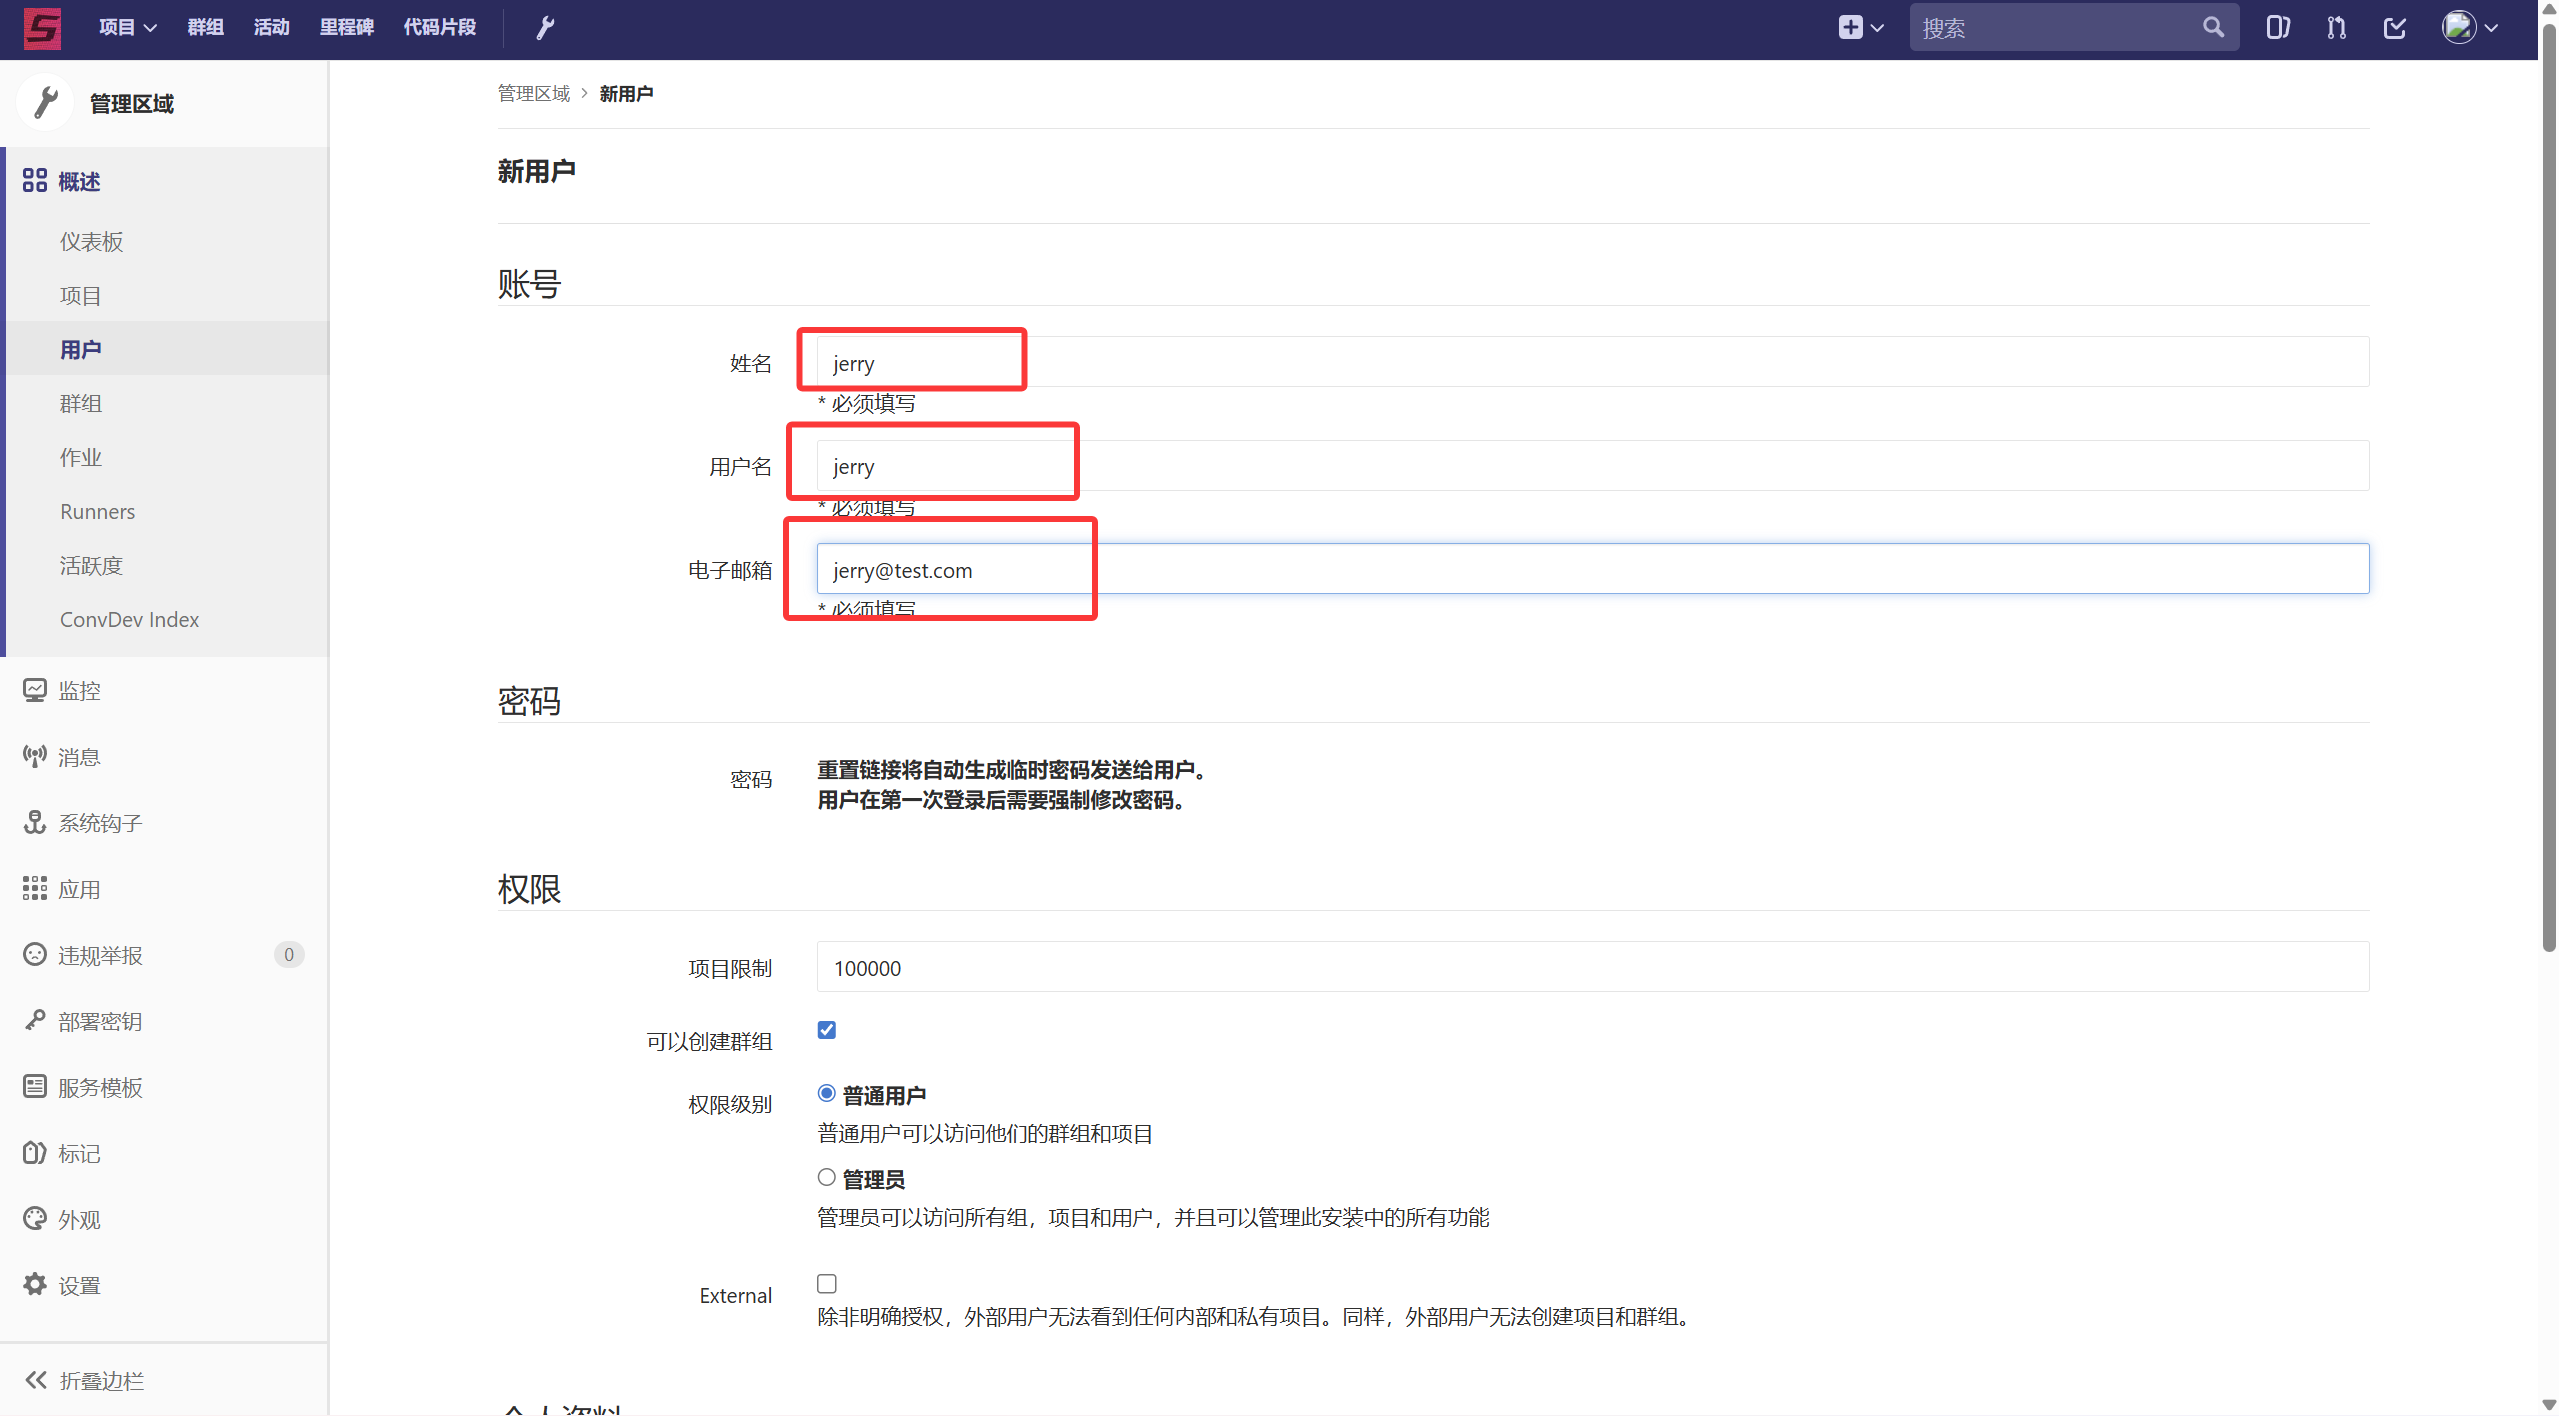2559x1416 pixels.
Task: Click the plus new-item icon
Action: click(1850, 27)
